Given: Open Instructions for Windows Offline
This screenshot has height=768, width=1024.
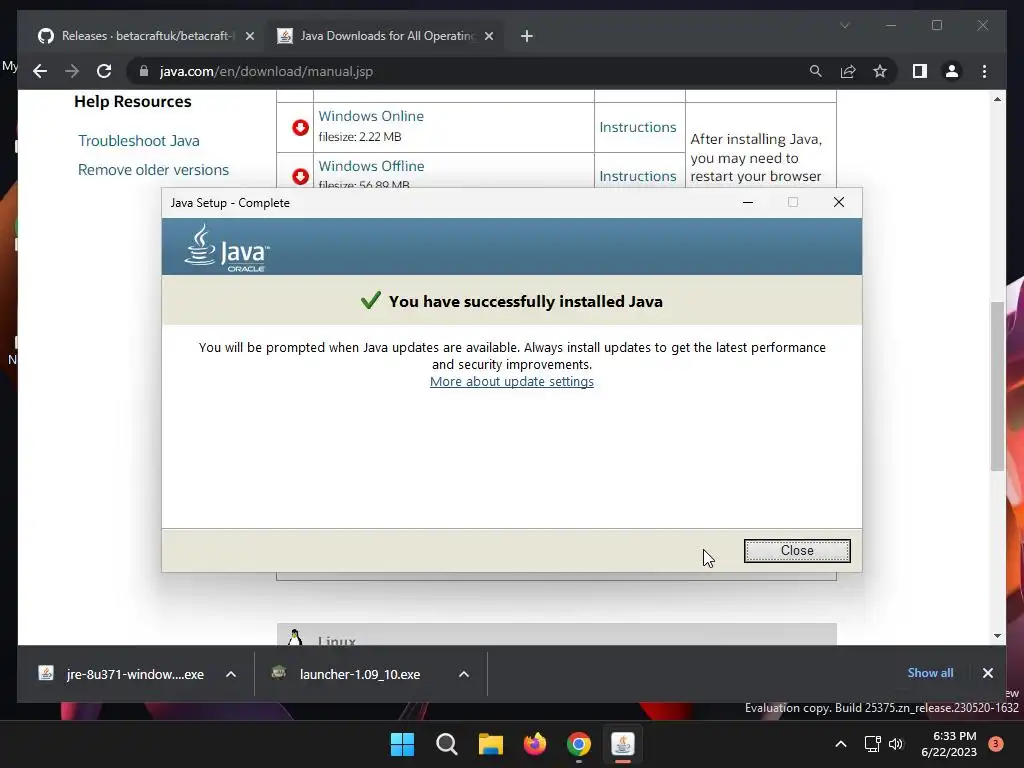Looking at the screenshot, I should coord(637,176).
